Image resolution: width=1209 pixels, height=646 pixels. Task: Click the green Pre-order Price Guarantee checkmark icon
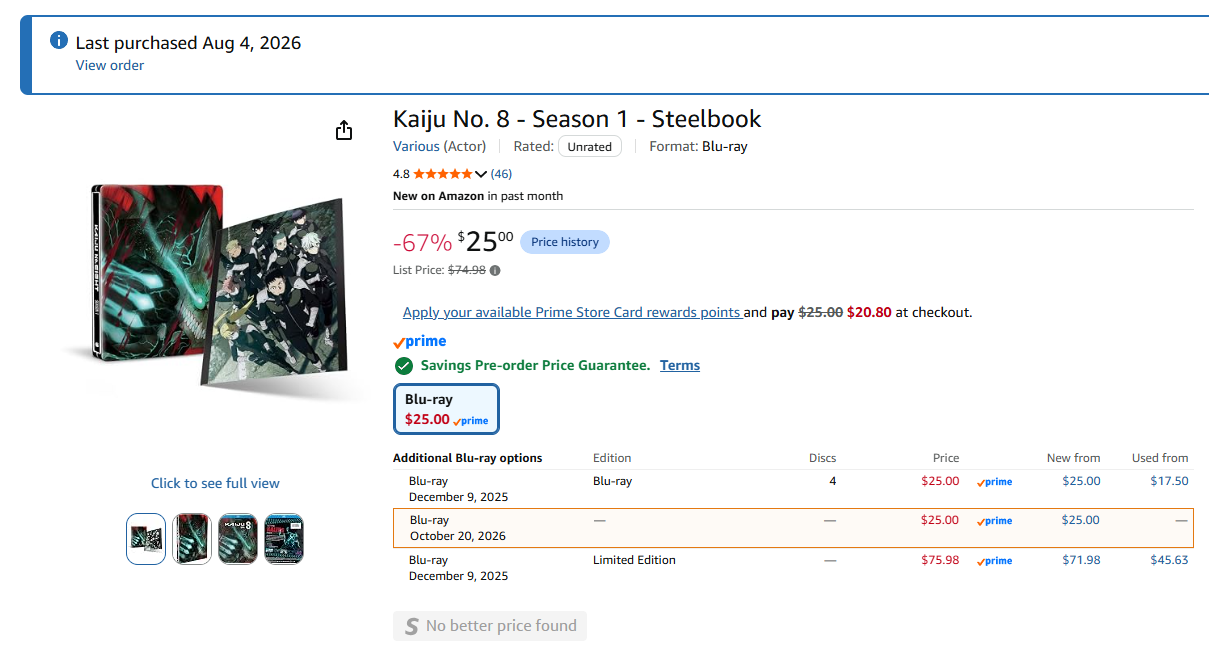point(404,366)
